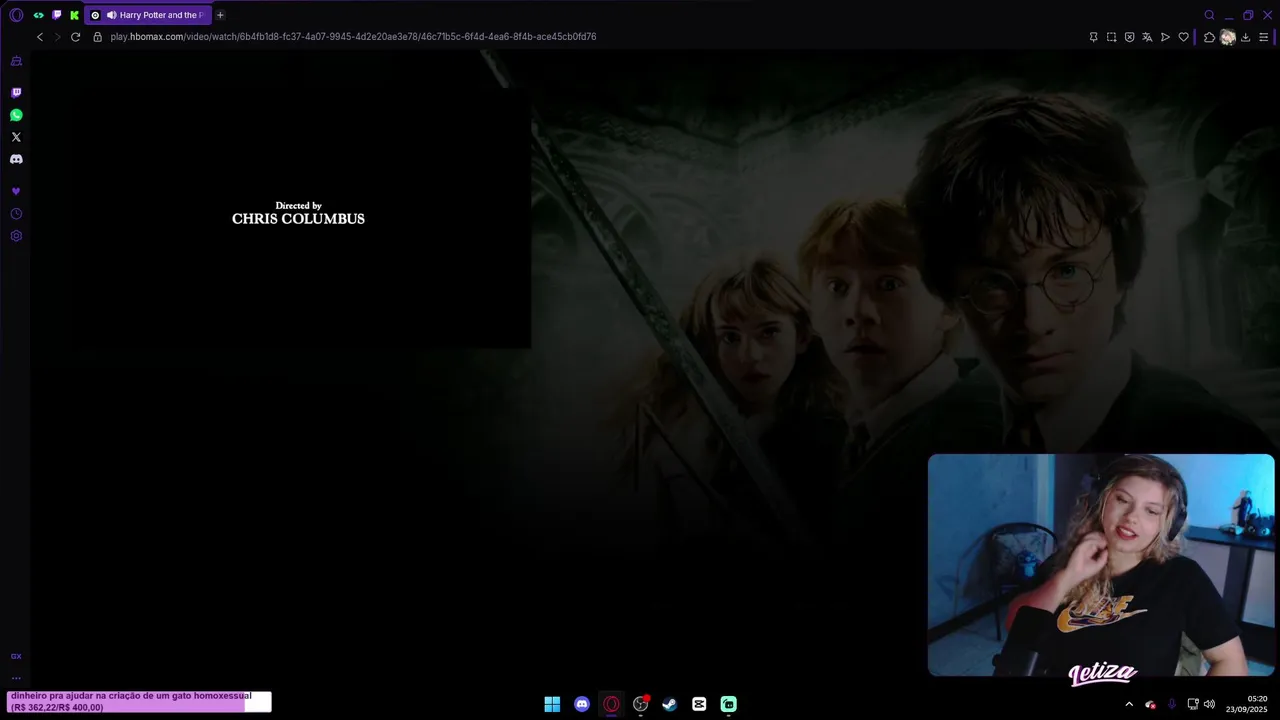Open WhatsApp in the sidebar
Image resolution: width=1280 pixels, height=720 pixels.
(x=16, y=115)
